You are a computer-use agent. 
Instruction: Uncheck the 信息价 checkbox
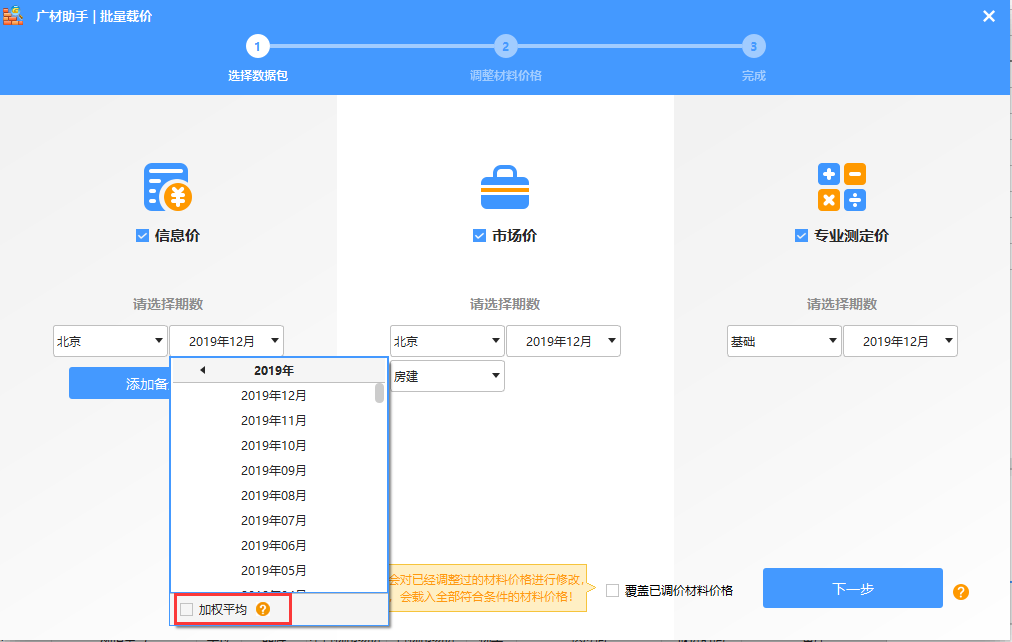click(143, 236)
